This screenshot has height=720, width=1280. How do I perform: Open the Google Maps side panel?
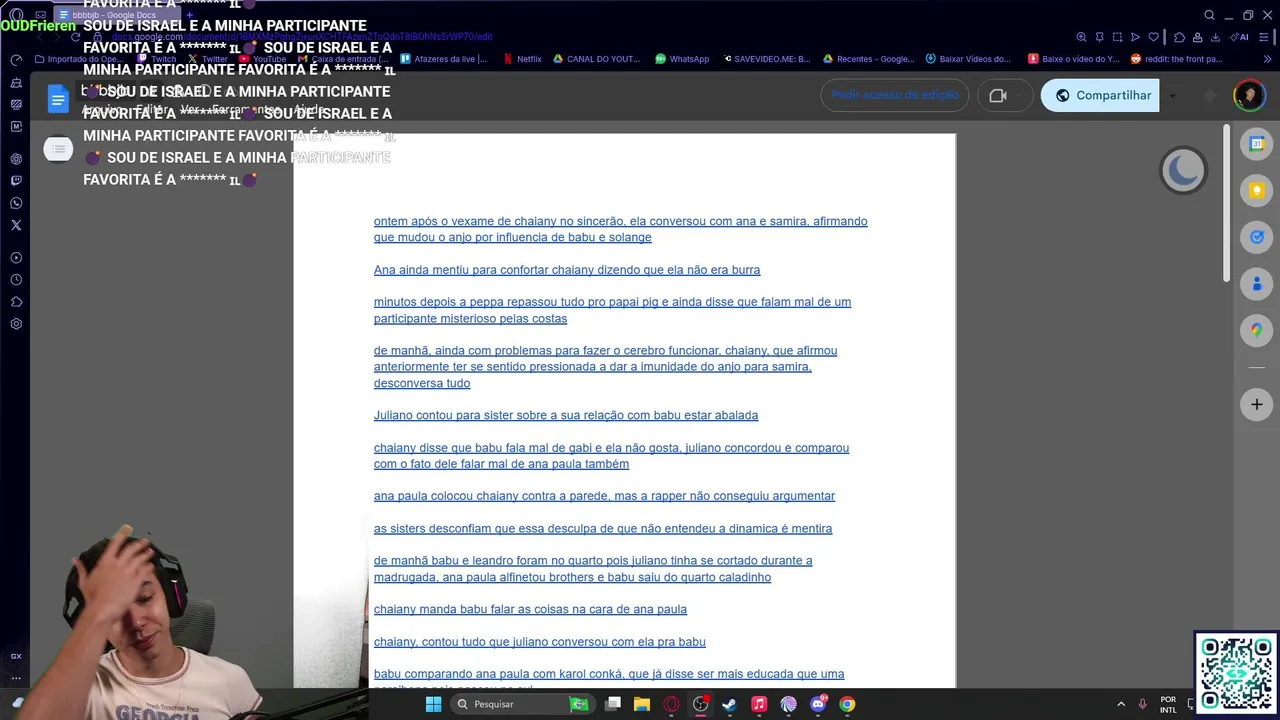click(1257, 330)
